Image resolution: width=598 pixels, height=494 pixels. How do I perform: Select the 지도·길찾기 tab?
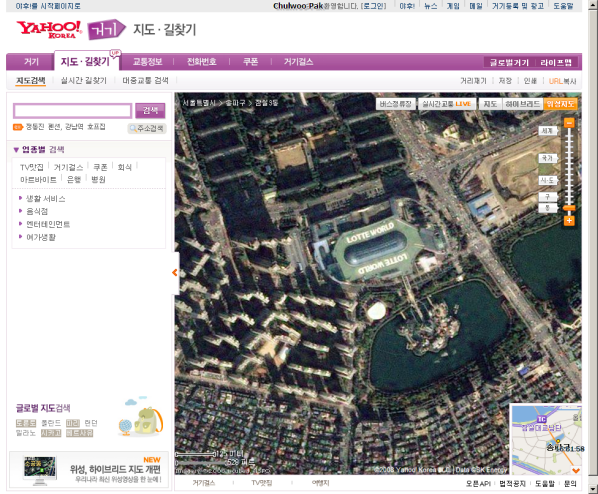[85, 62]
